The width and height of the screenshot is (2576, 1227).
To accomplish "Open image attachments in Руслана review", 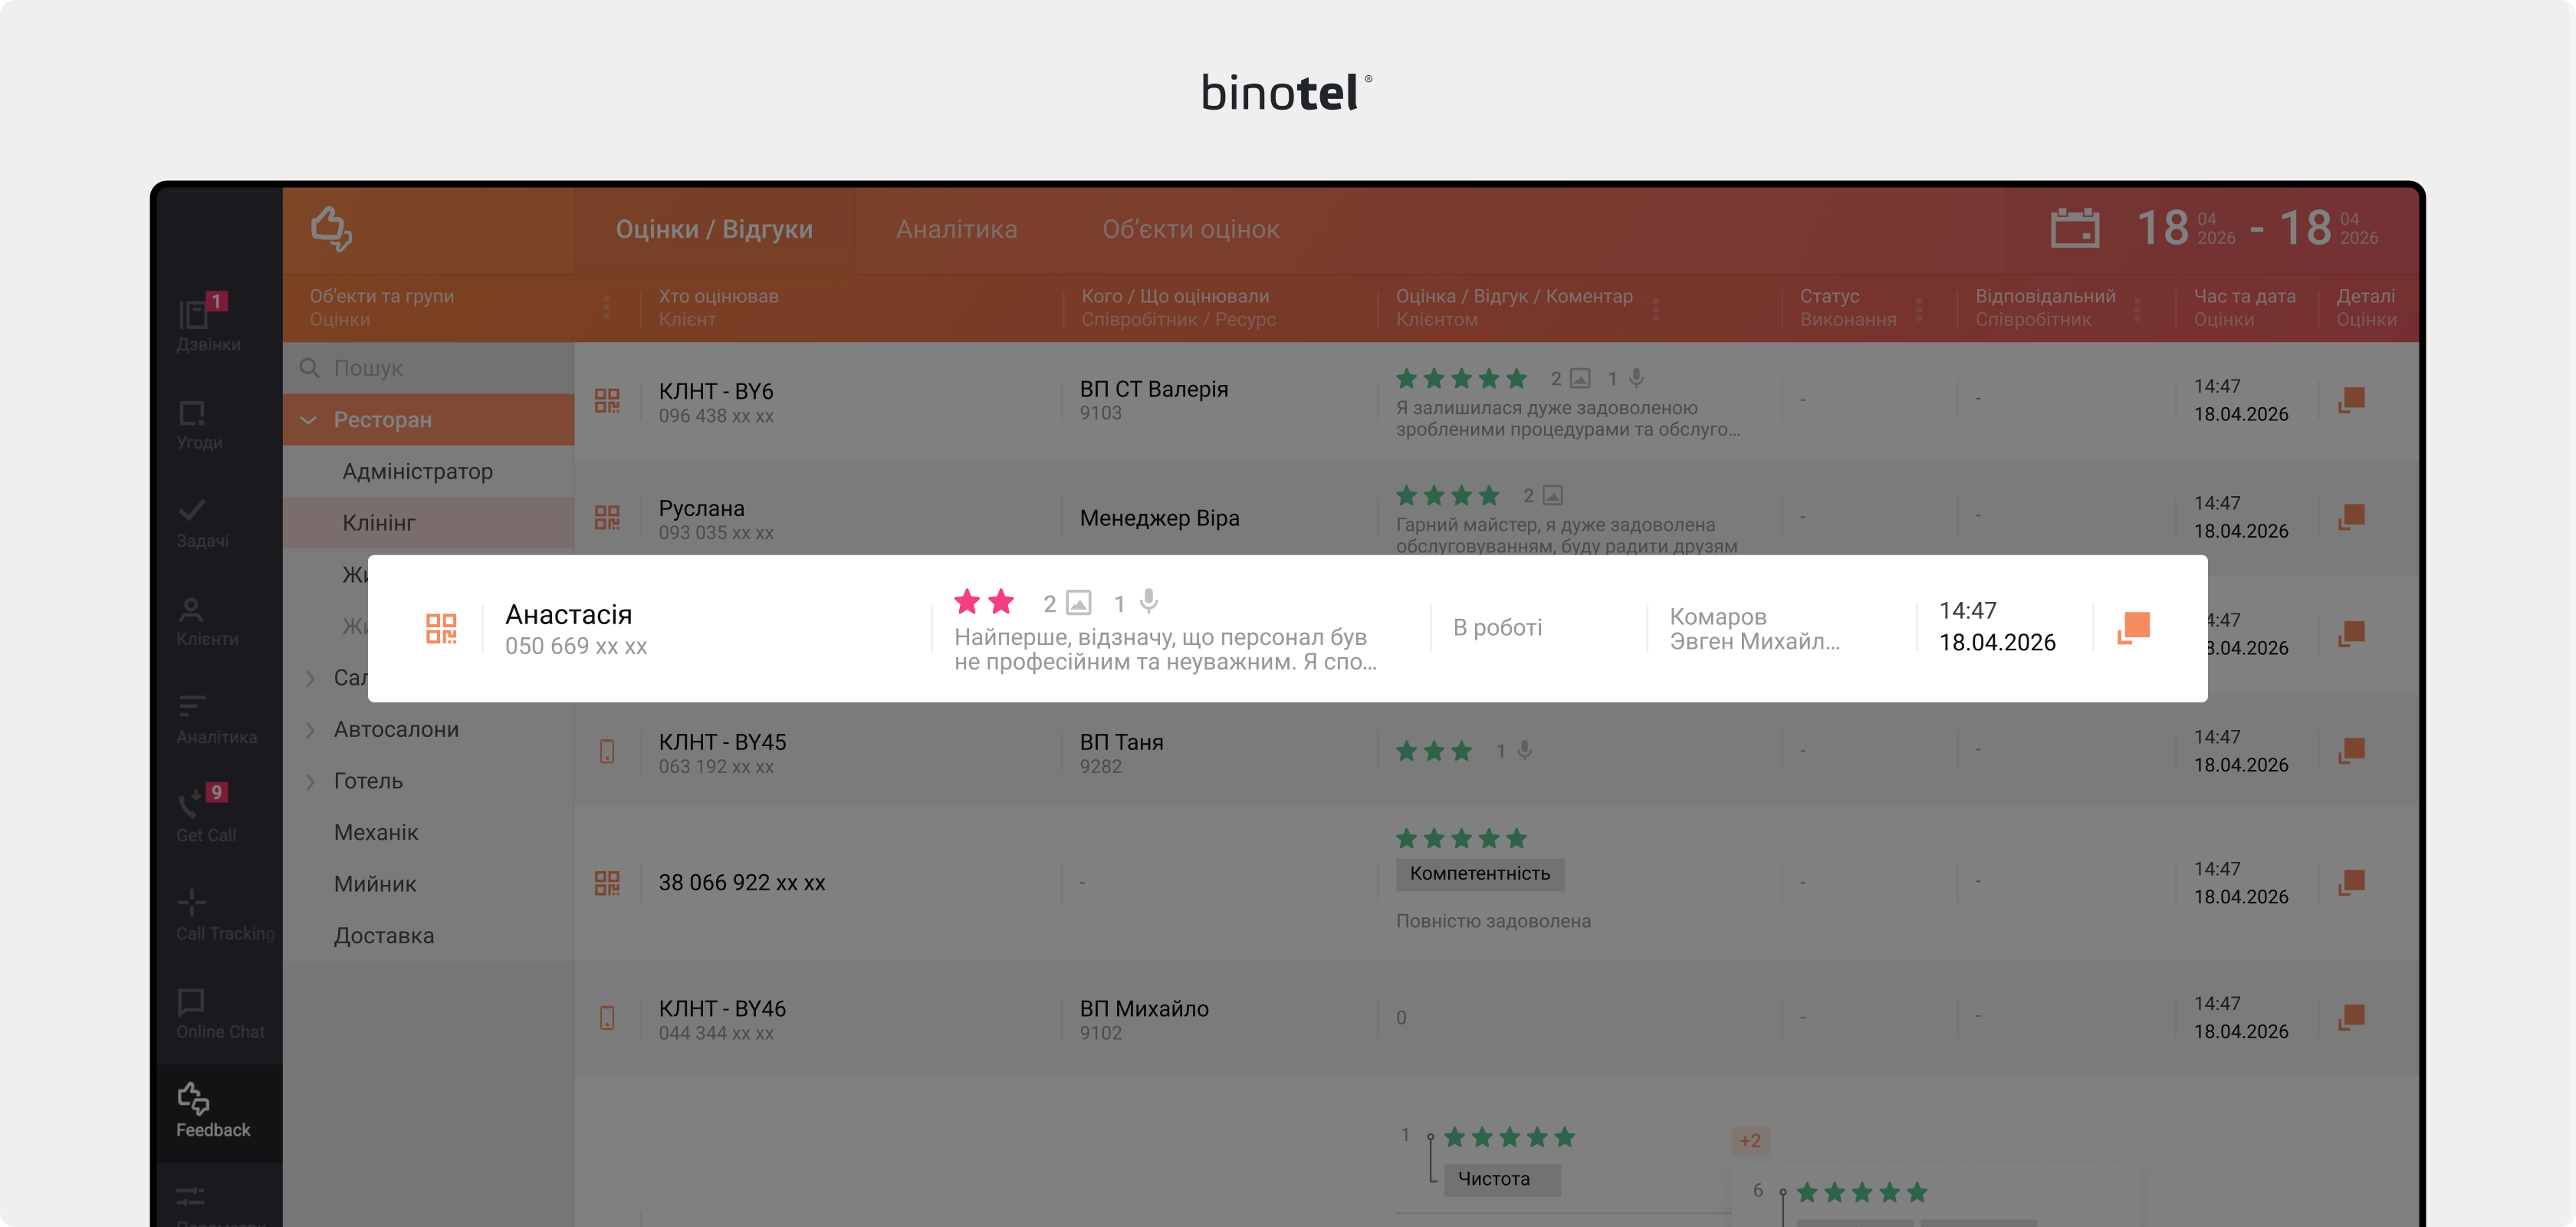I will click(1552, 495).
